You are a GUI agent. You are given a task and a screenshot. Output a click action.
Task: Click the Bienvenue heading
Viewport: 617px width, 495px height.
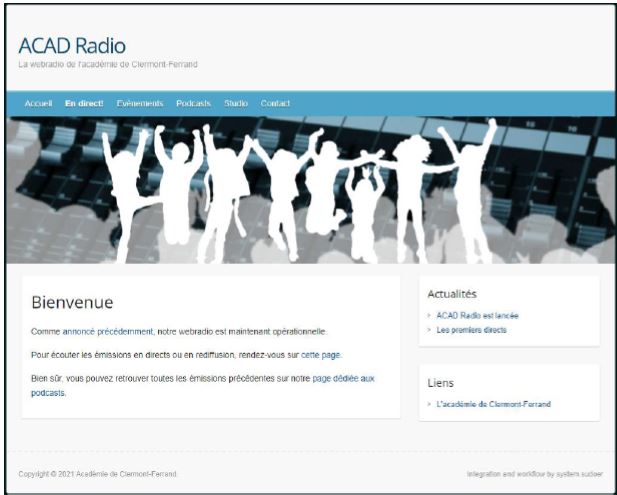pyautogui.click(x=72, y=302)
